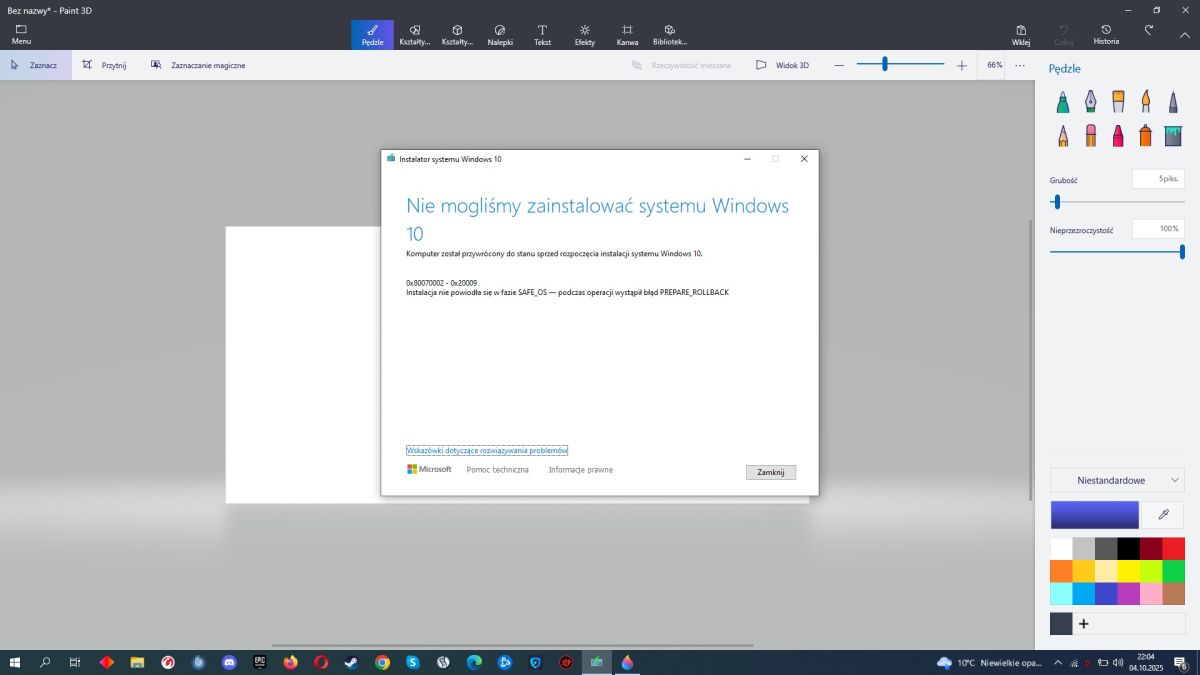1200x675 pixels.
Task: Open the Efekty tab
Action: coord(585,34)
